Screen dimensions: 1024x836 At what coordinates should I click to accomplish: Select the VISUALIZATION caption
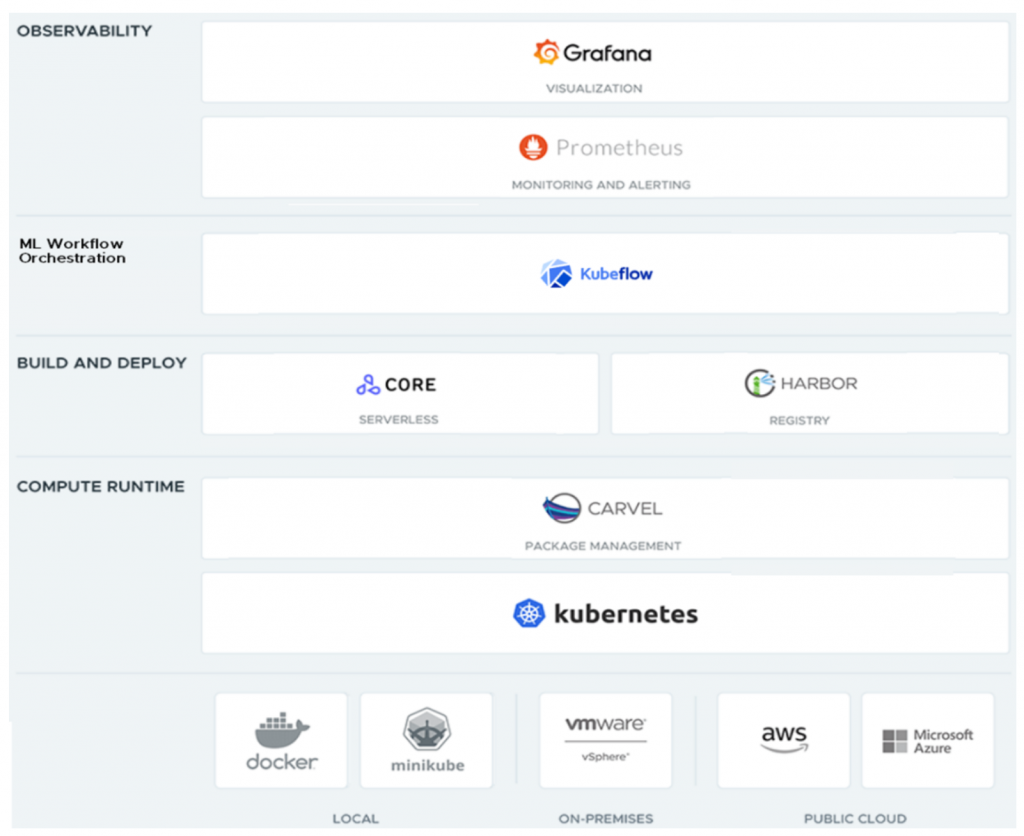(x=594, y=88)
